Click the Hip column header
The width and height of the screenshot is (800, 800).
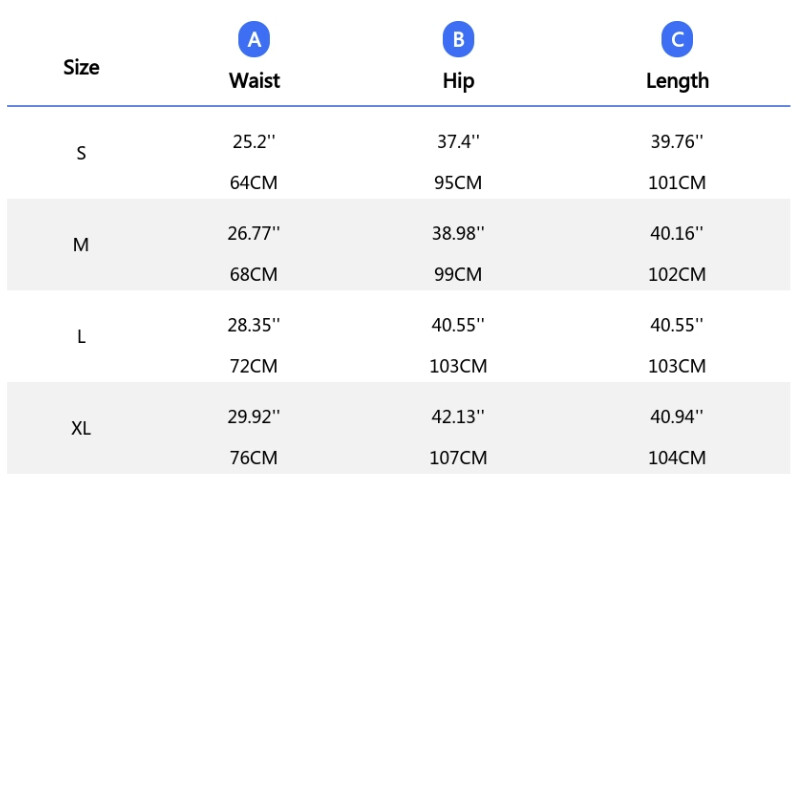click(458, 81)
